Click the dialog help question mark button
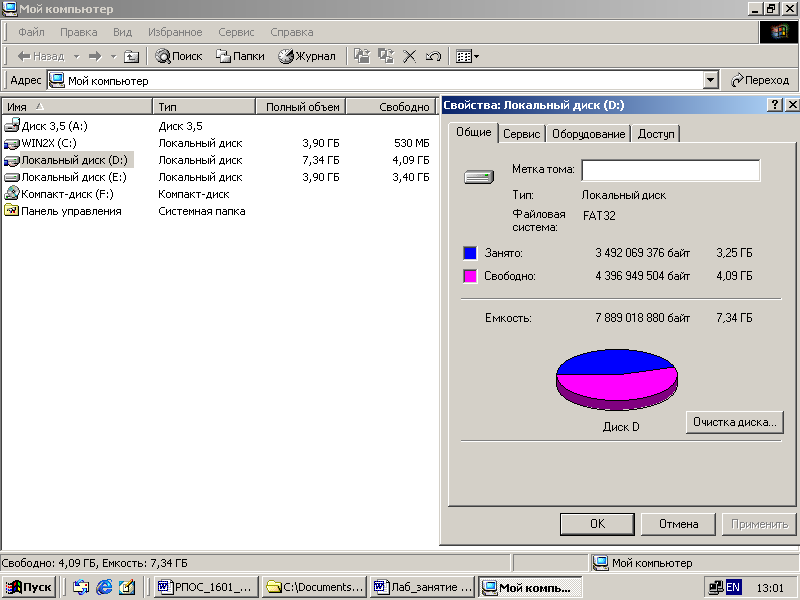The image size is (800, 600). pos(774,105)
